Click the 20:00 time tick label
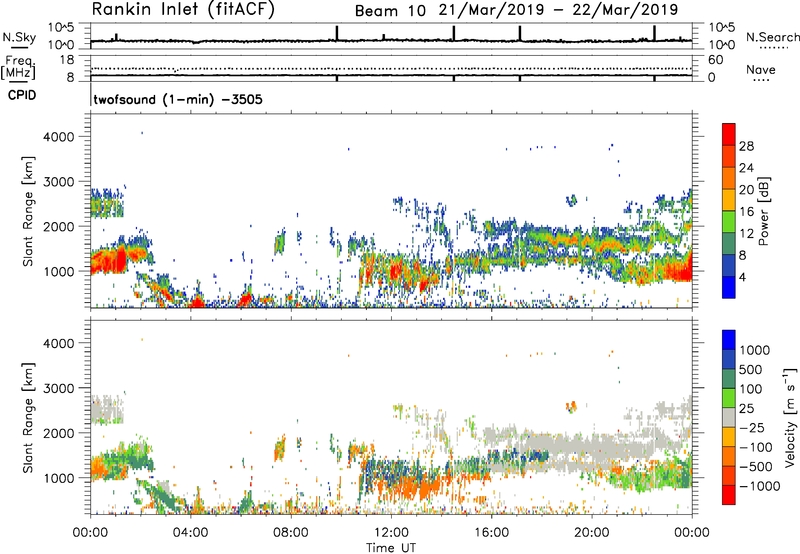Screen dimensions: 800x554 tap(591, 533)
